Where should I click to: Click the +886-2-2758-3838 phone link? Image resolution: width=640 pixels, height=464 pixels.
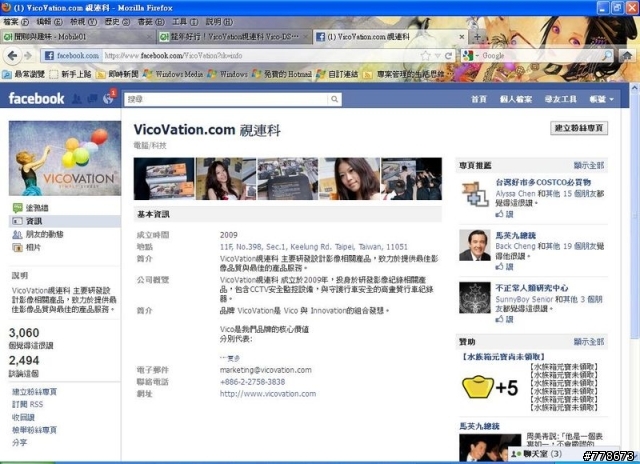(x=252, y=382)
